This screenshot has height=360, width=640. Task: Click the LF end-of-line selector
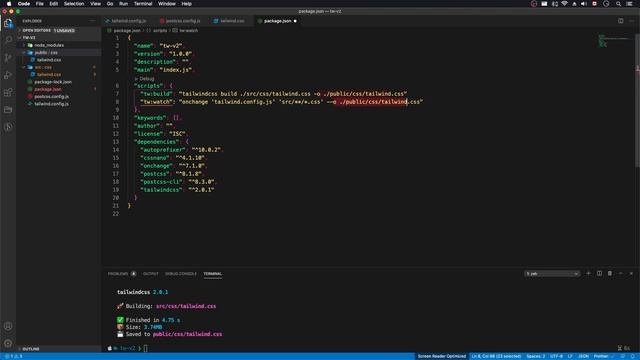coord(570,356)
